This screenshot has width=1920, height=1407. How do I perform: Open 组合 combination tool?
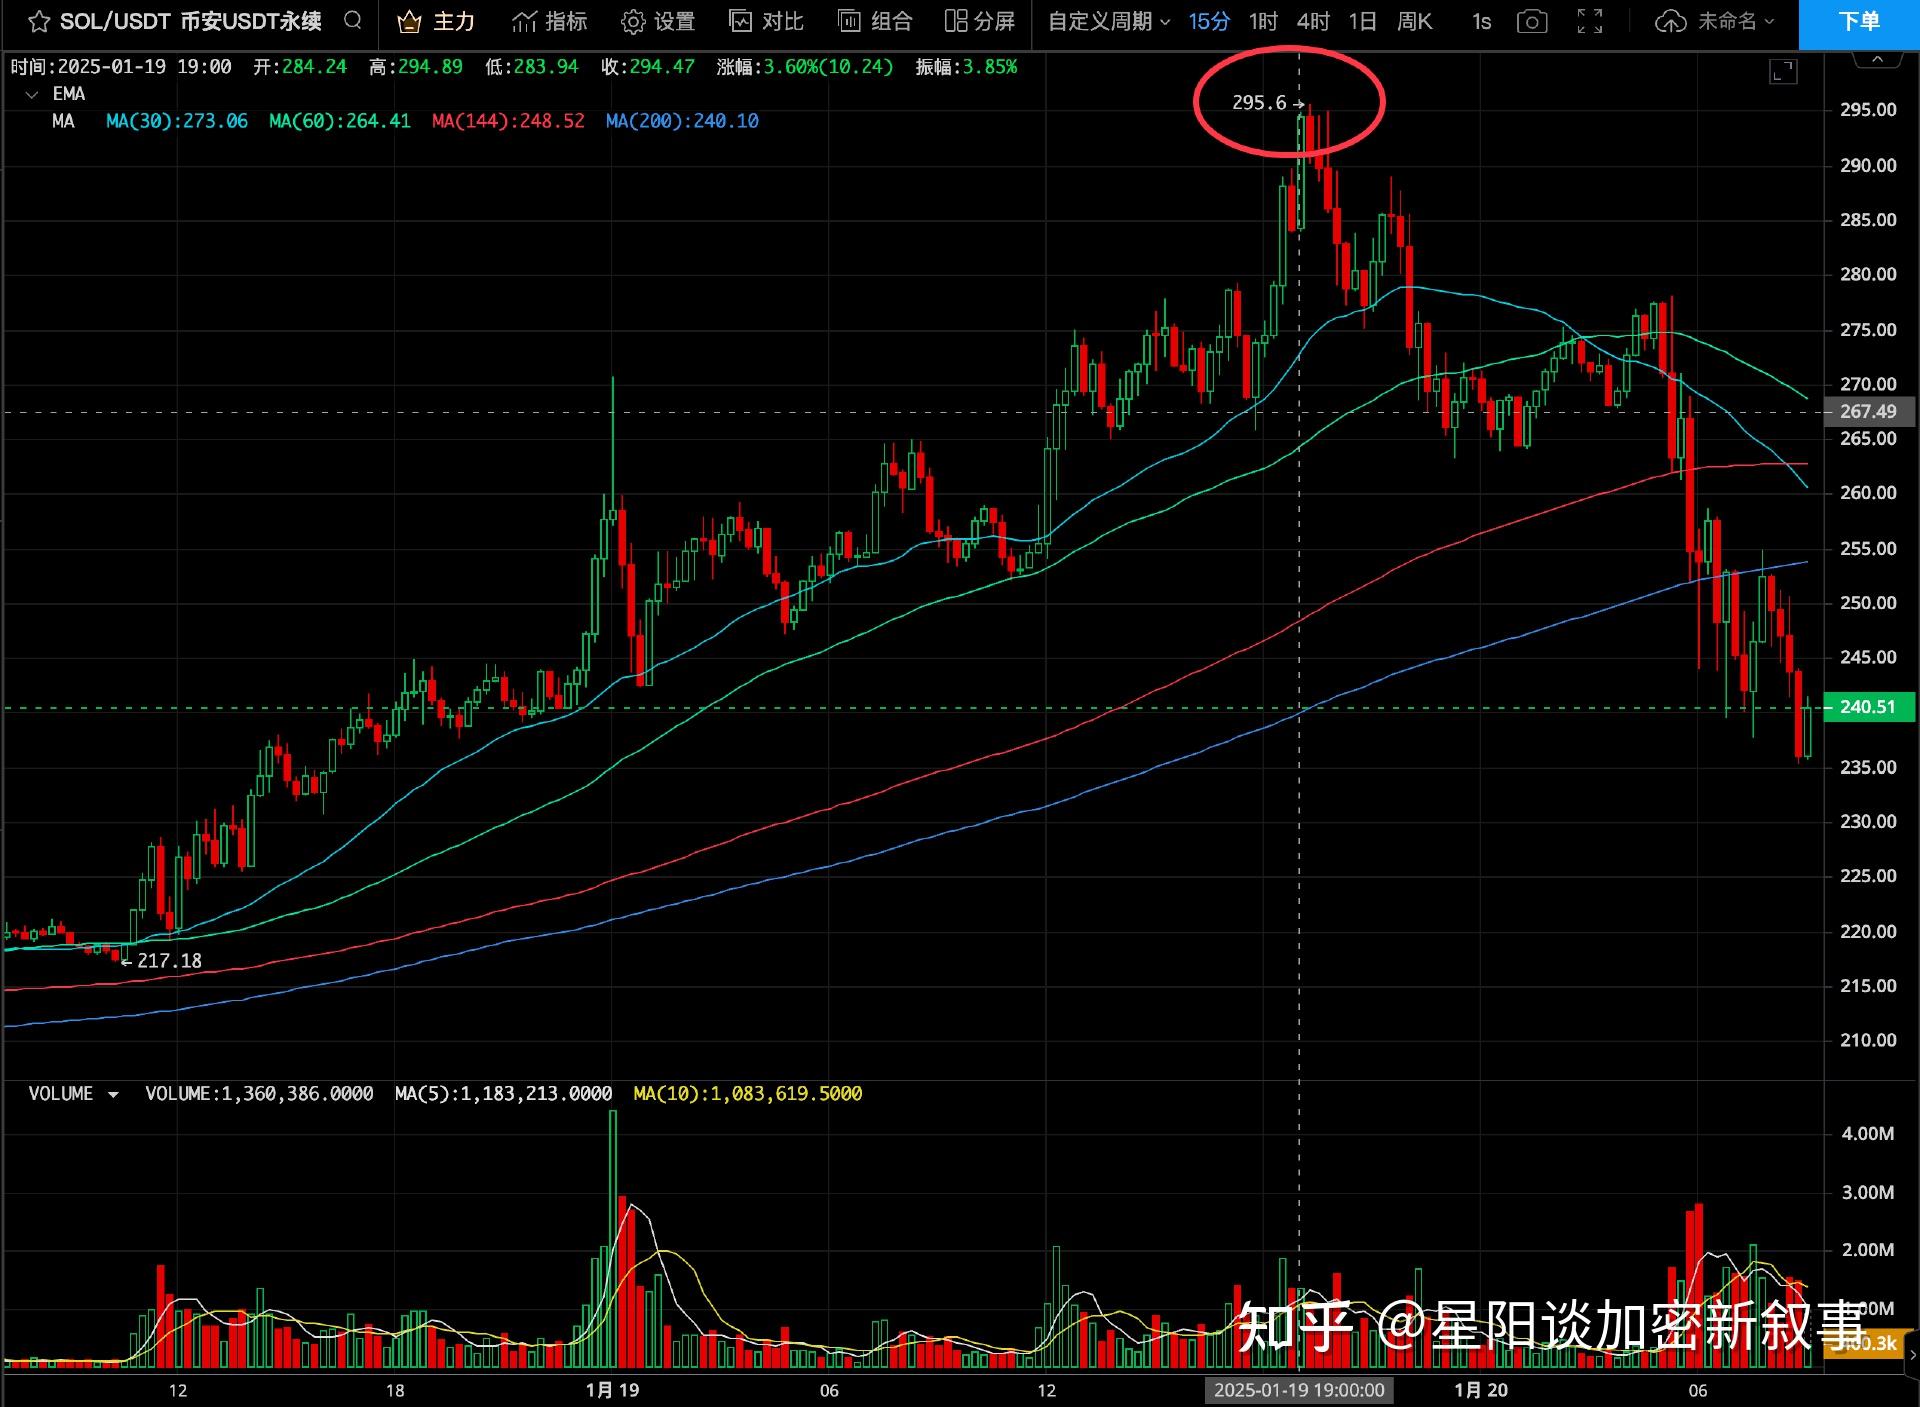pyautogui.click(x=875, y=21)
